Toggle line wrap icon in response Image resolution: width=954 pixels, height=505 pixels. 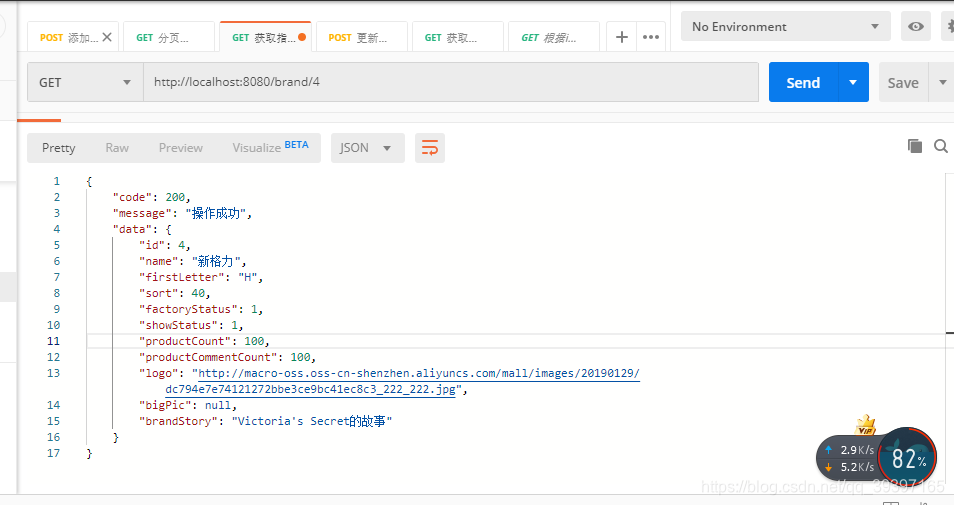[430, 148]
